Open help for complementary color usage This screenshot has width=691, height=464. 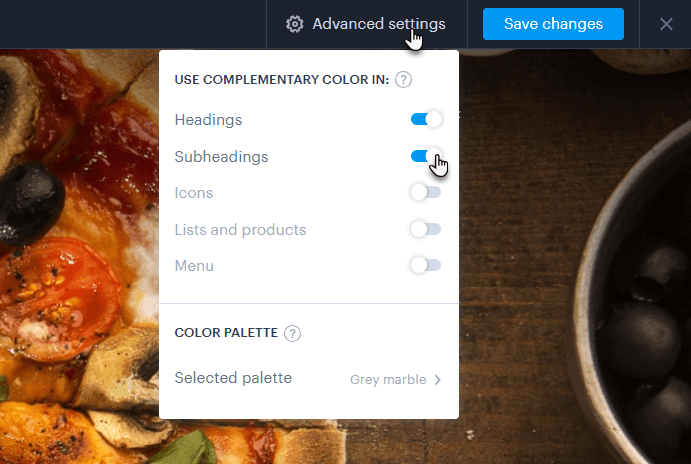coord(404,80)
